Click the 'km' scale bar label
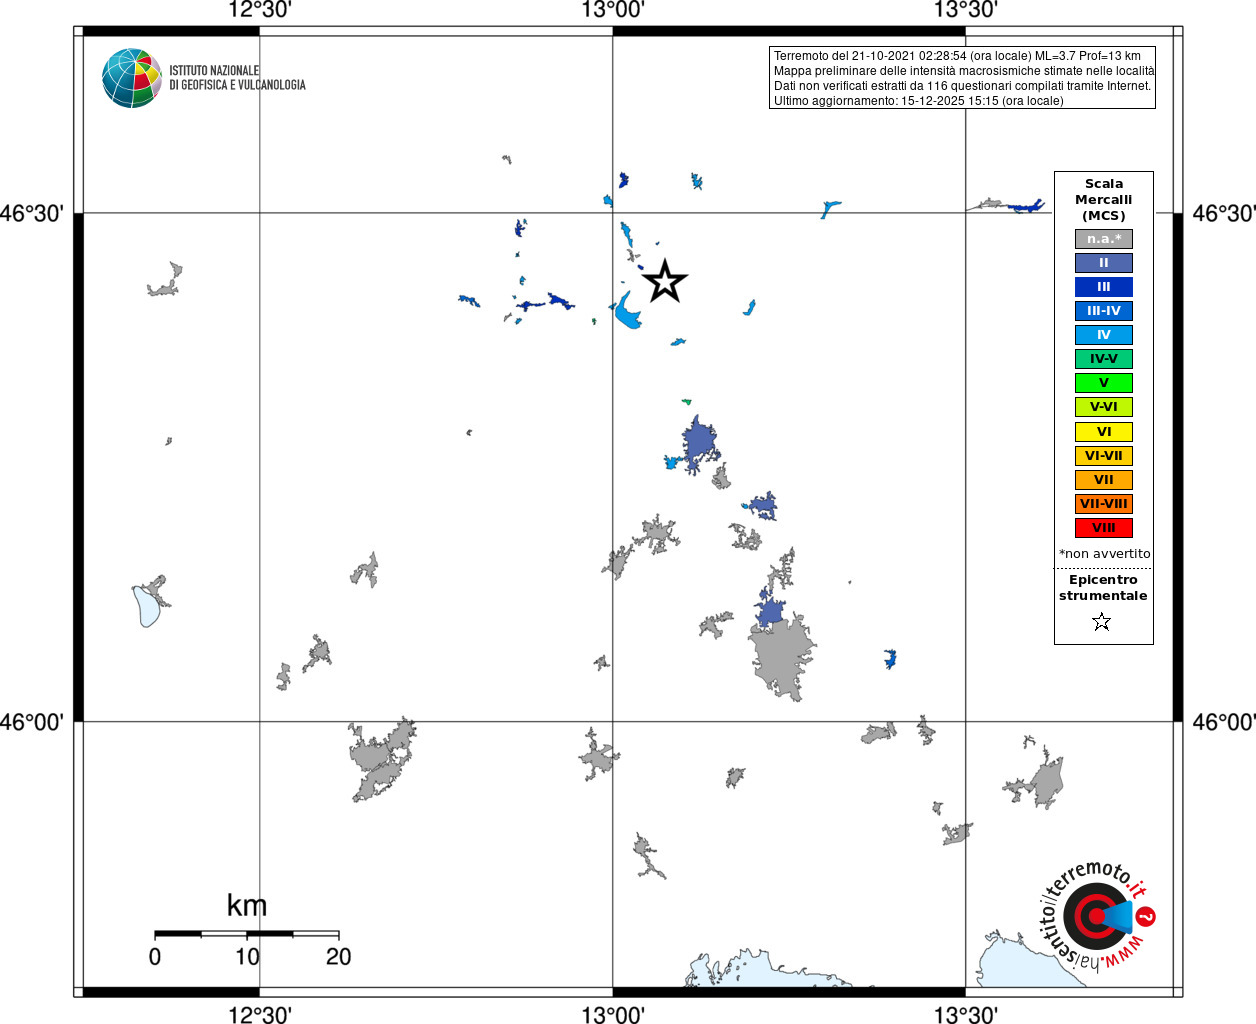 (247, 905)
